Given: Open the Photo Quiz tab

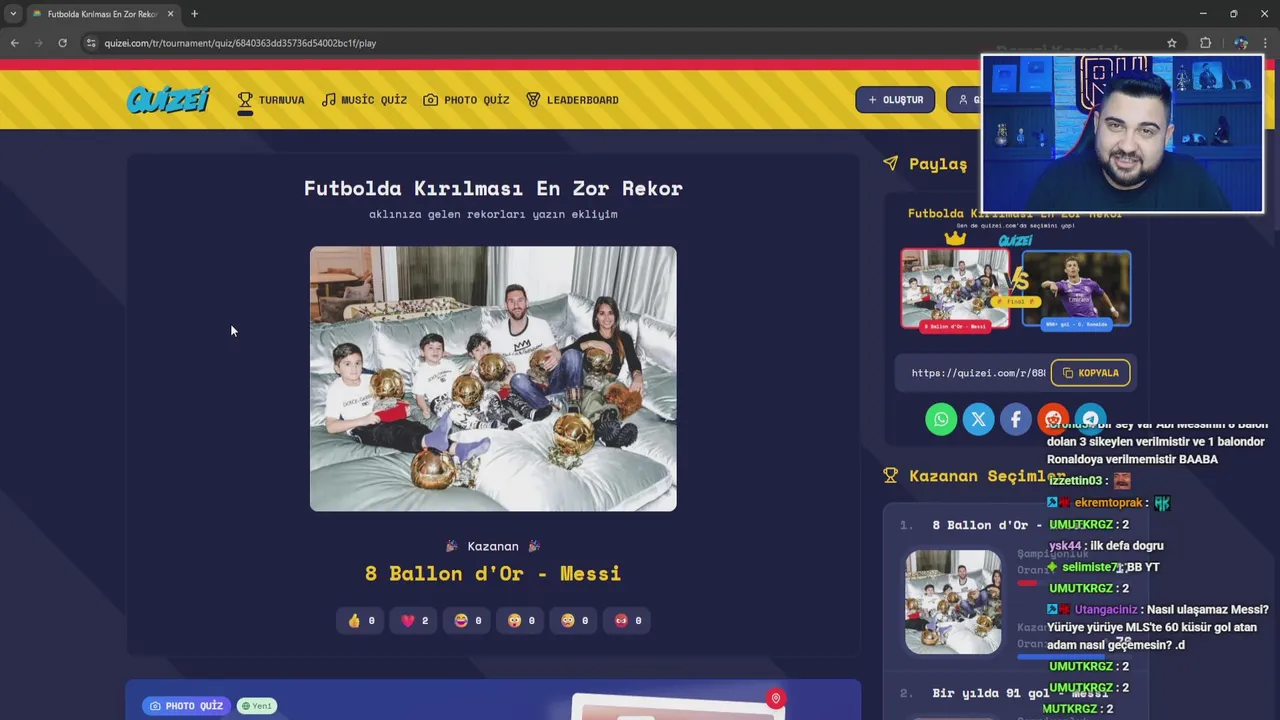Looking at the screenshot, I should tap(466, 100).
